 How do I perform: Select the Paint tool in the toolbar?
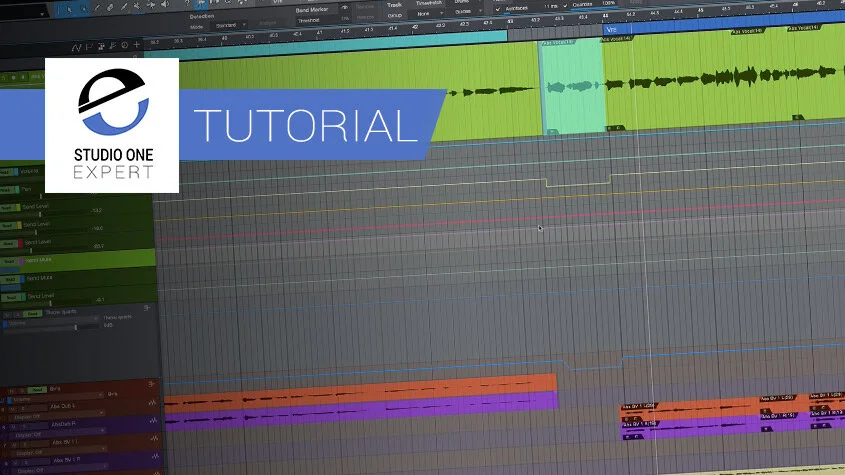click(x=124, y=6)
